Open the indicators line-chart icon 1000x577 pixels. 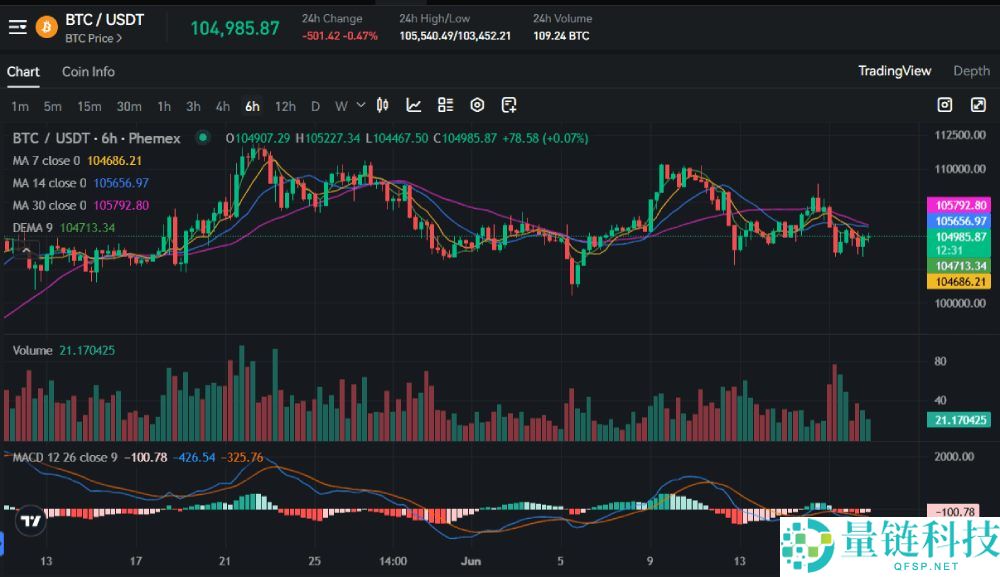414,105
